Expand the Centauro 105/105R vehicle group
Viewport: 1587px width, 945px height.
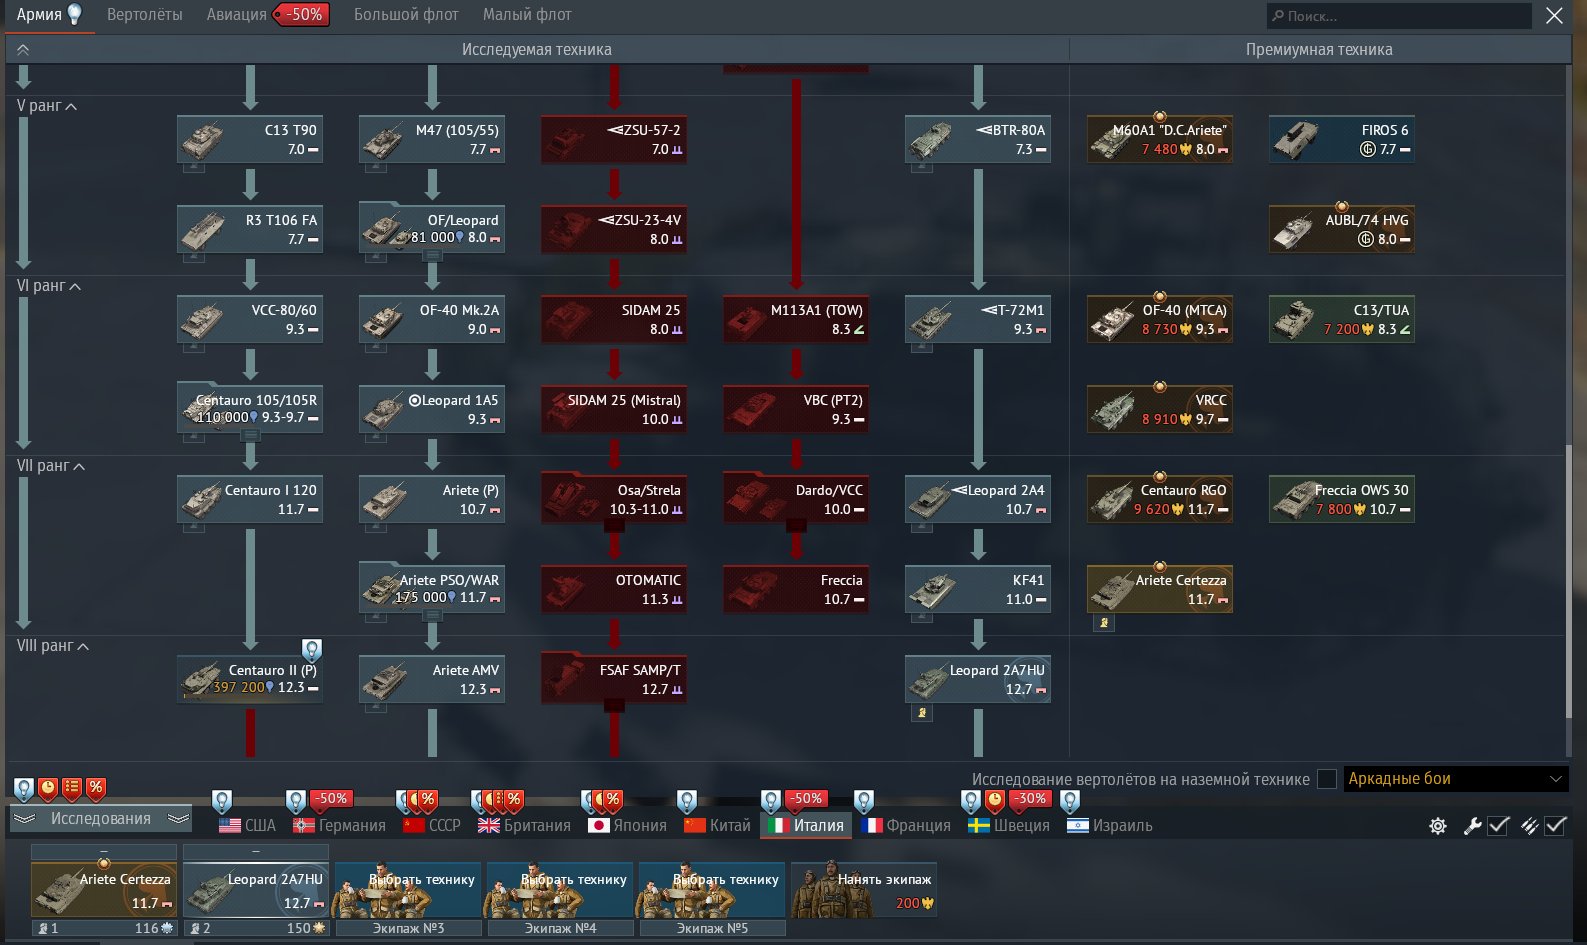click(250, 436)
